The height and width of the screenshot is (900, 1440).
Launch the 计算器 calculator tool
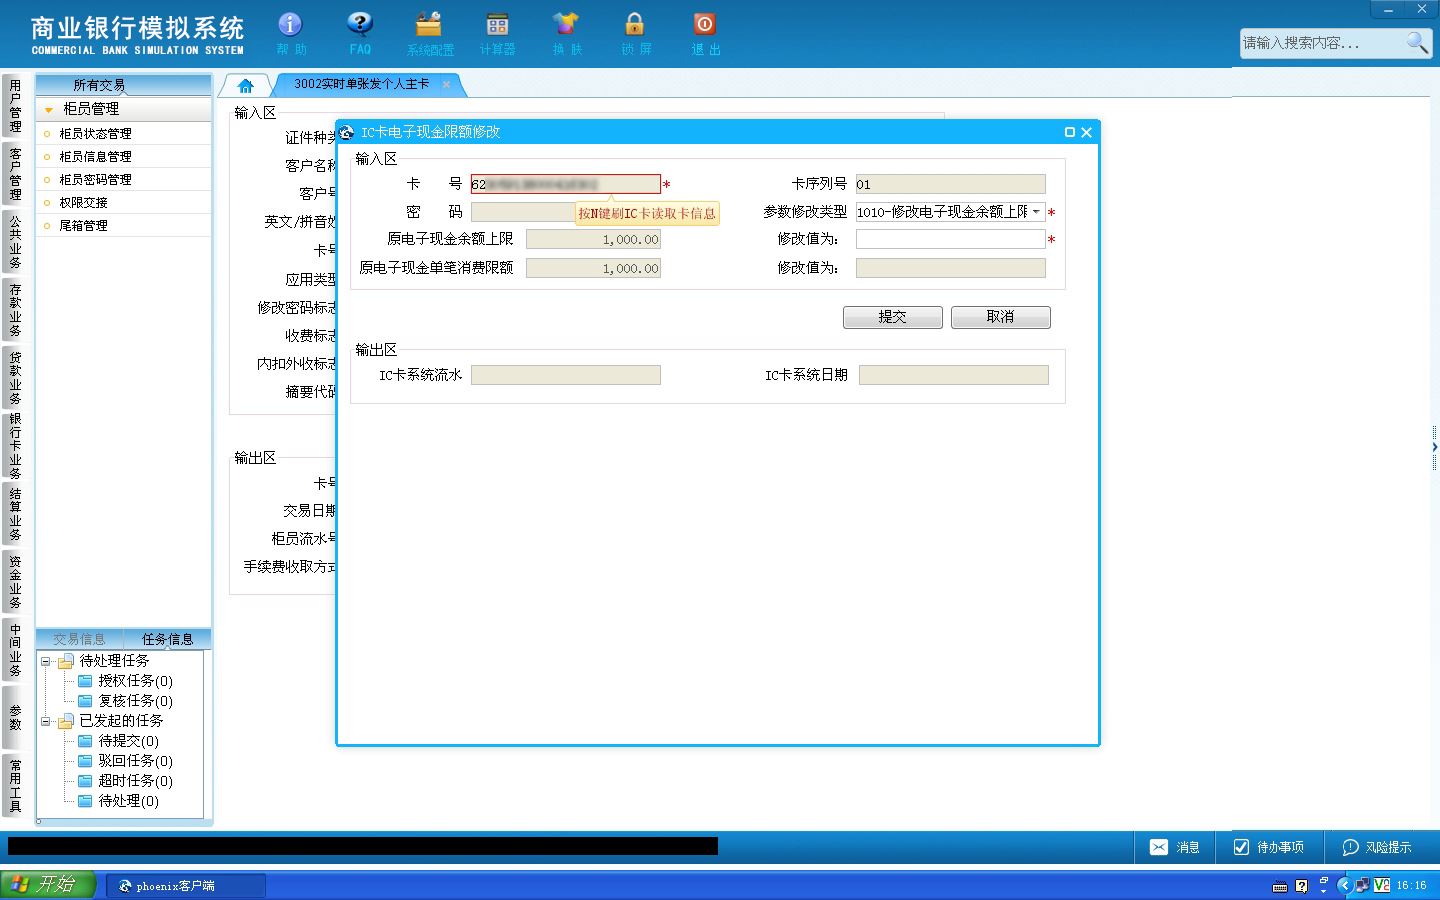coord(497,33)
